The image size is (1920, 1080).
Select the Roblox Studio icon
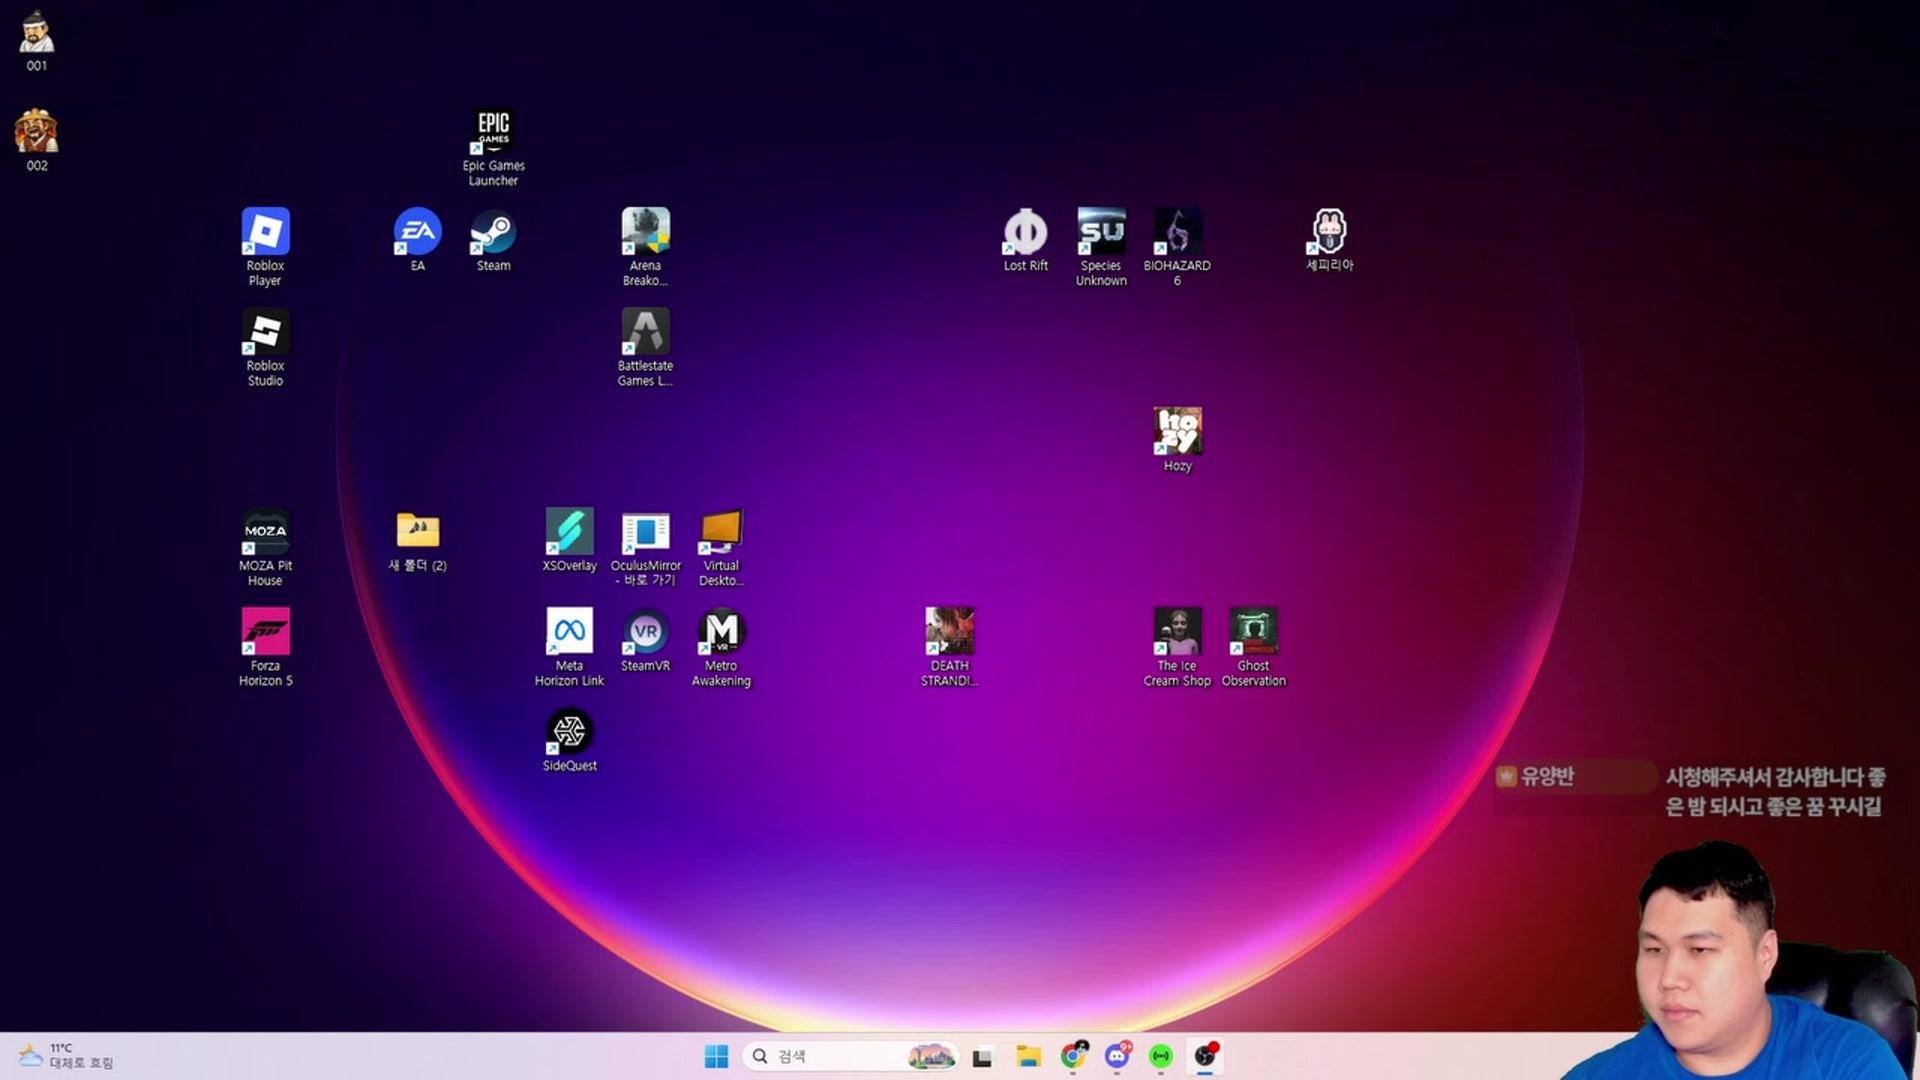pyautogui.click(x=265, y=332)
